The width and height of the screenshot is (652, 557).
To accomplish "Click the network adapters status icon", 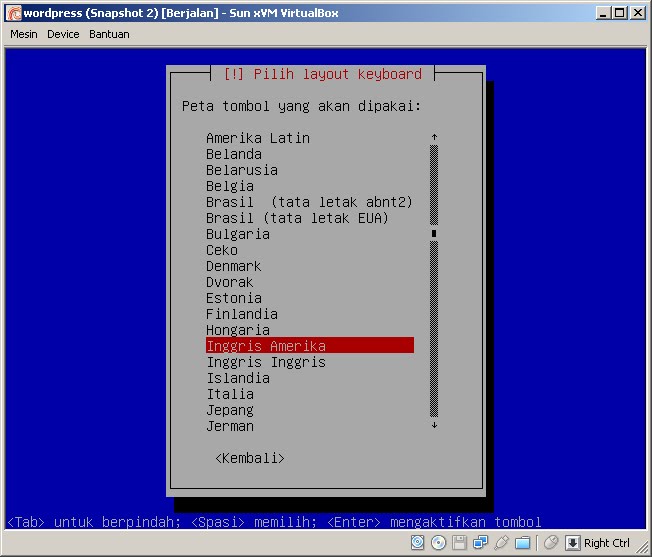I will tap(480, 542).
